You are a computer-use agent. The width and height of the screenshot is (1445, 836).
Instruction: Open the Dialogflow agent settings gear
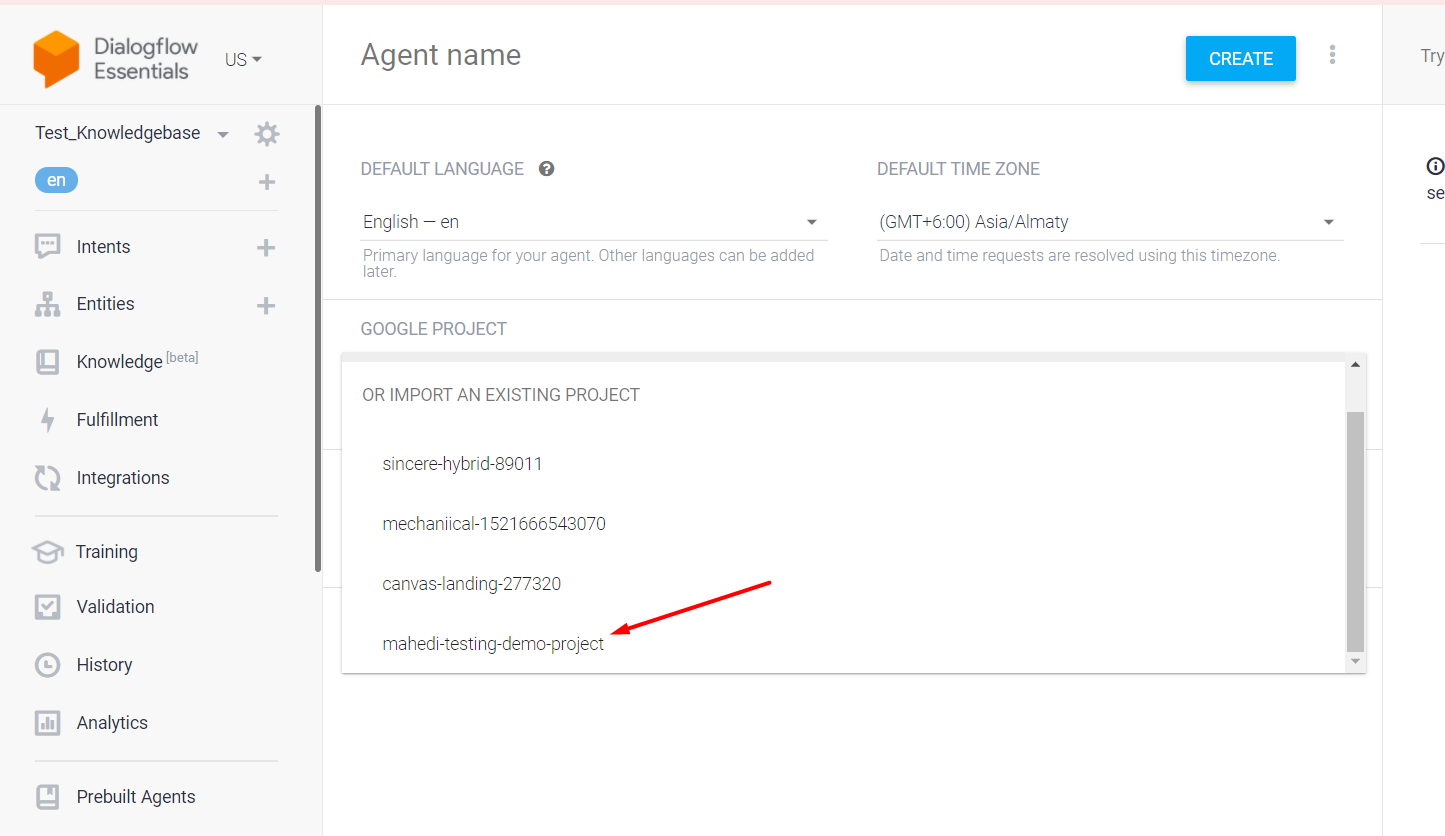[266, 133]
